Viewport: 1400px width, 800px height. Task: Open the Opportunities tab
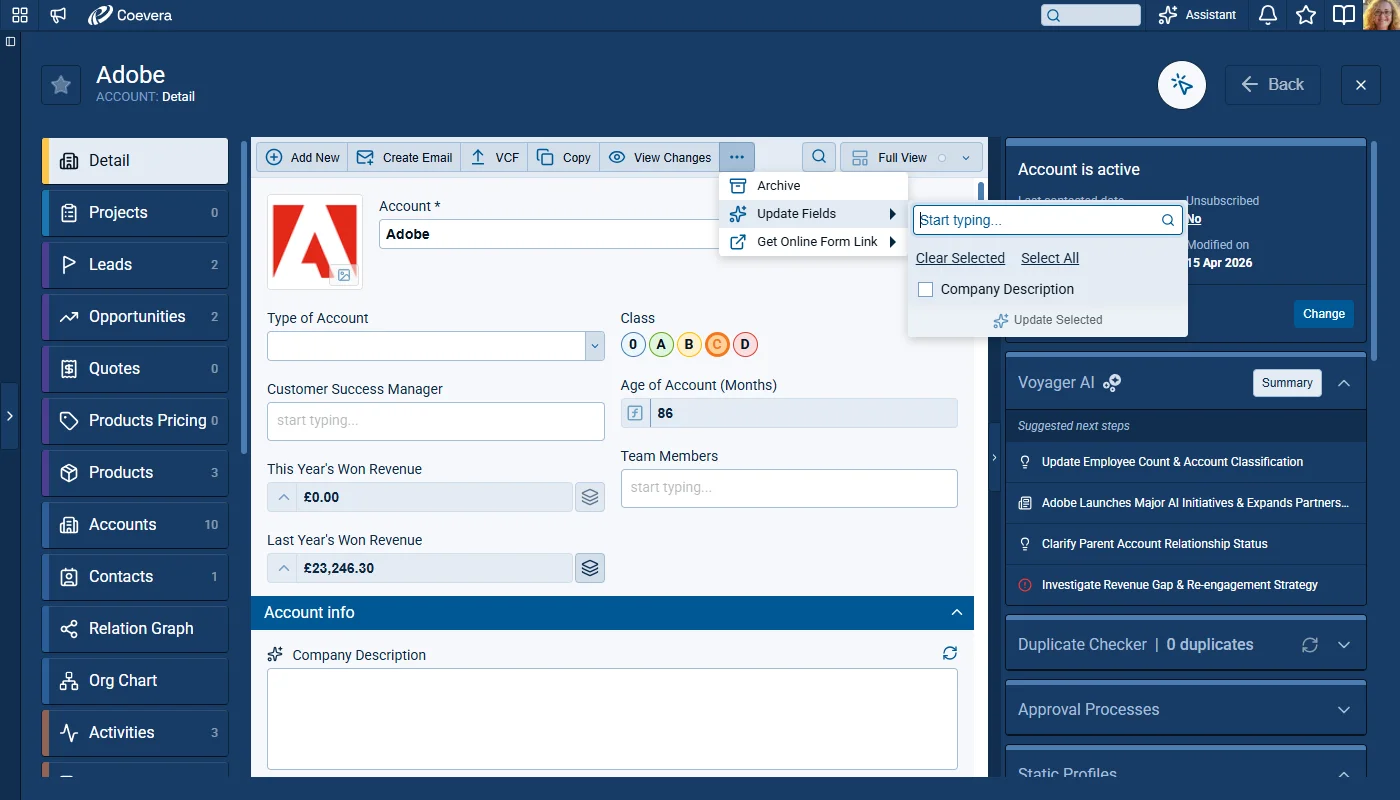pyautogui.click(x=135, y=317)
